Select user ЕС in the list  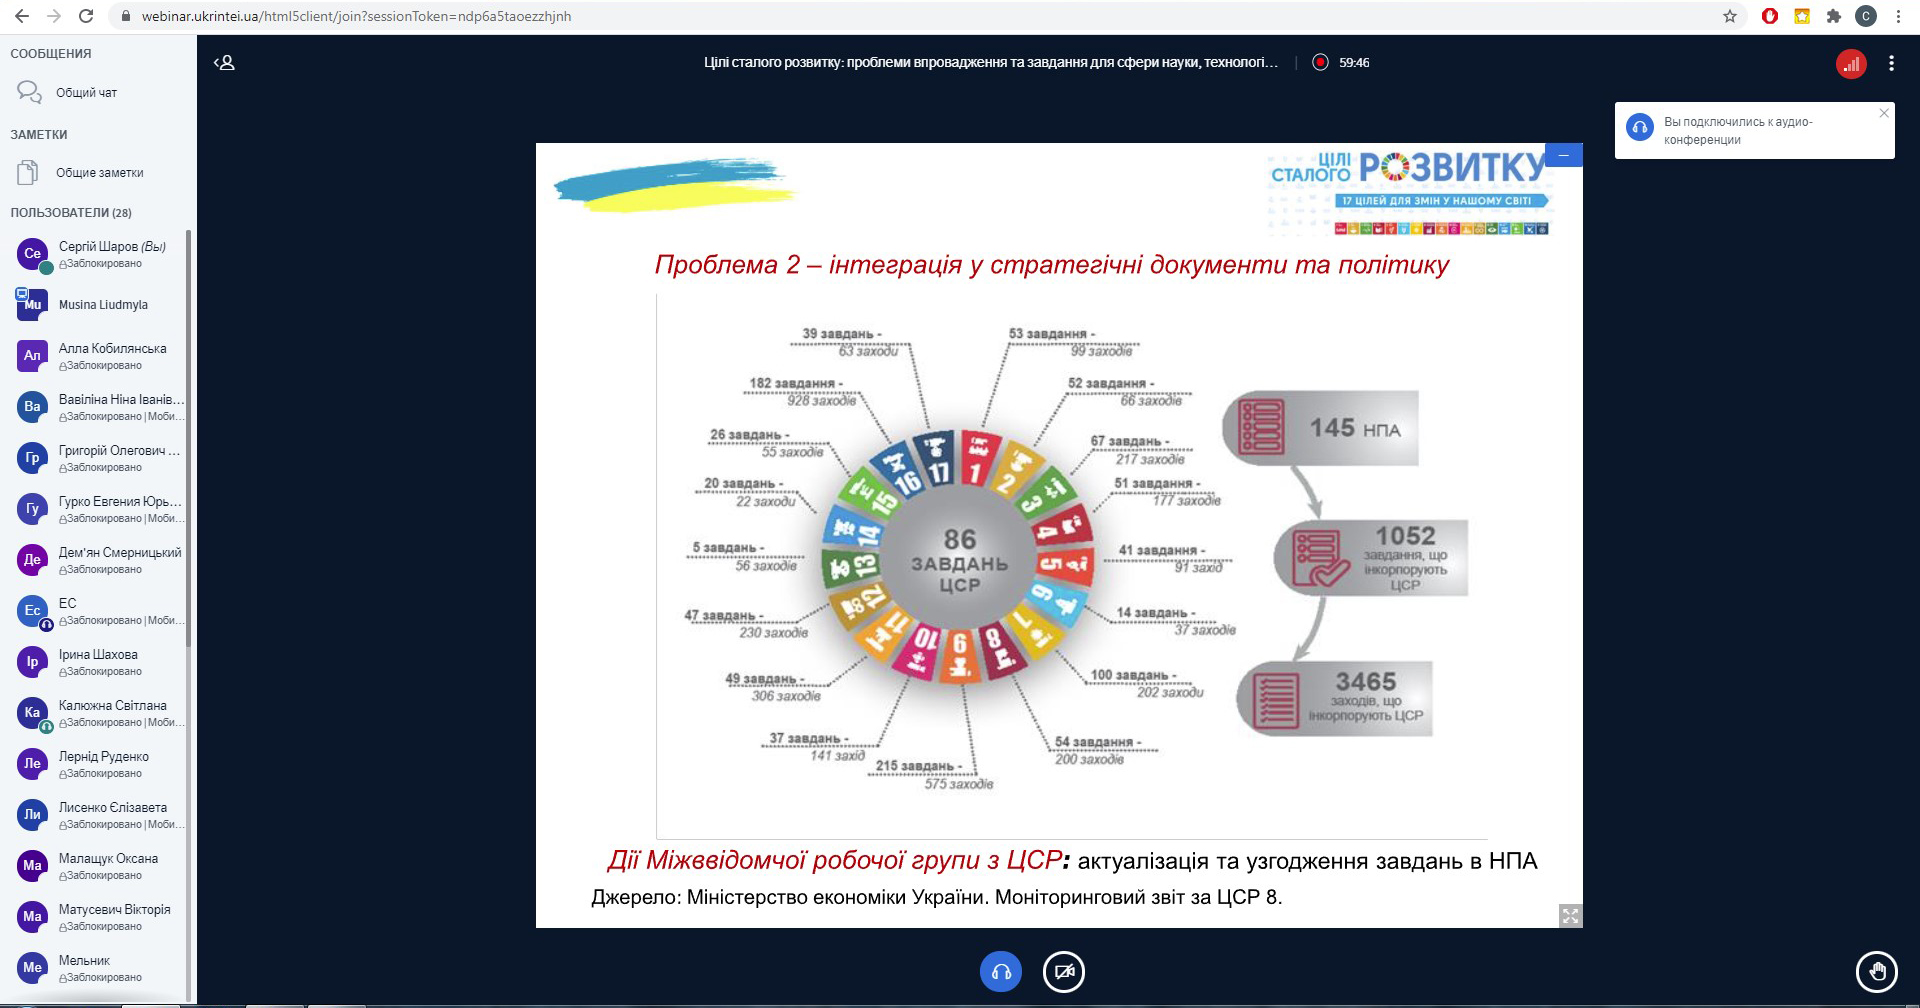98,611
